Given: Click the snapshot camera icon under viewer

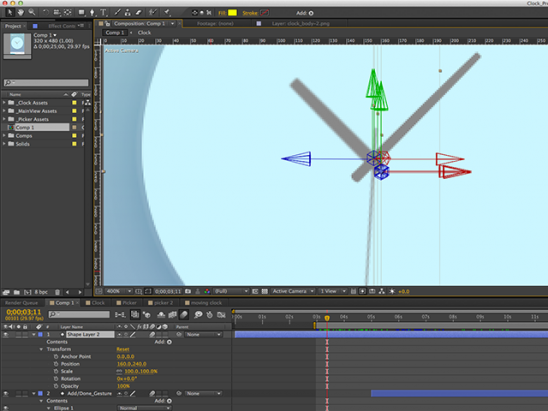Looking at the screenshot, I should [188, 291].
